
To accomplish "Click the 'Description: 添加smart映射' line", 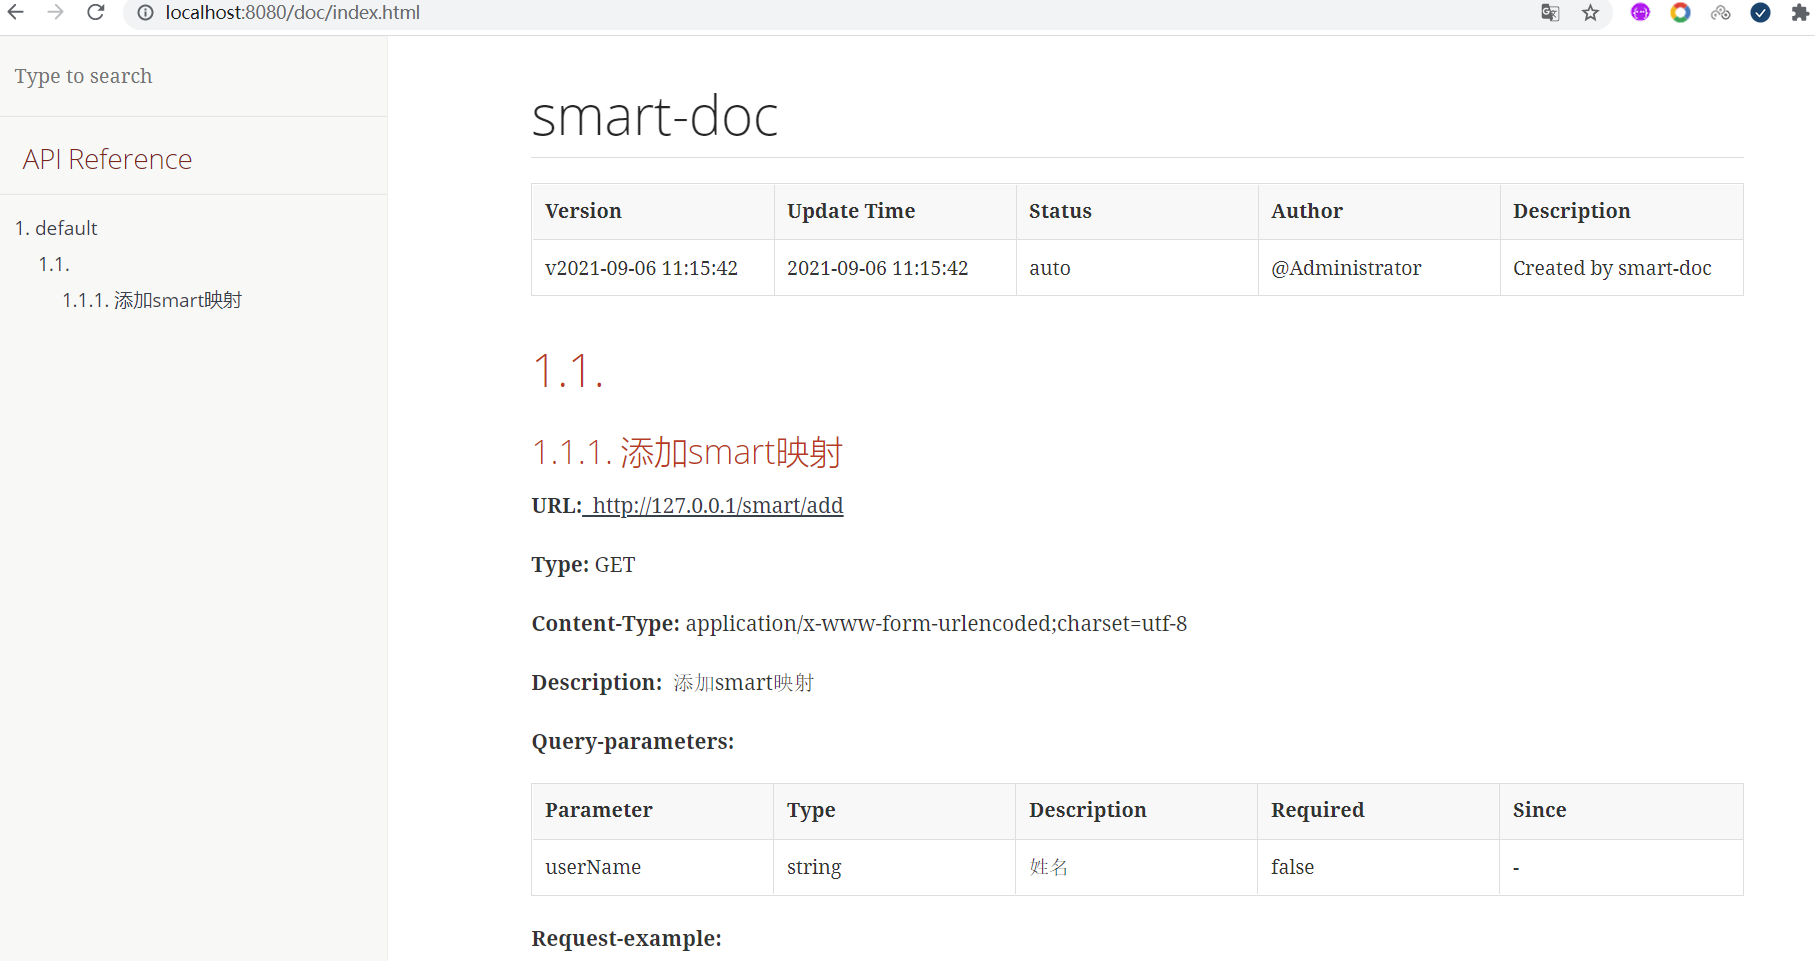I will coord(672,683).
